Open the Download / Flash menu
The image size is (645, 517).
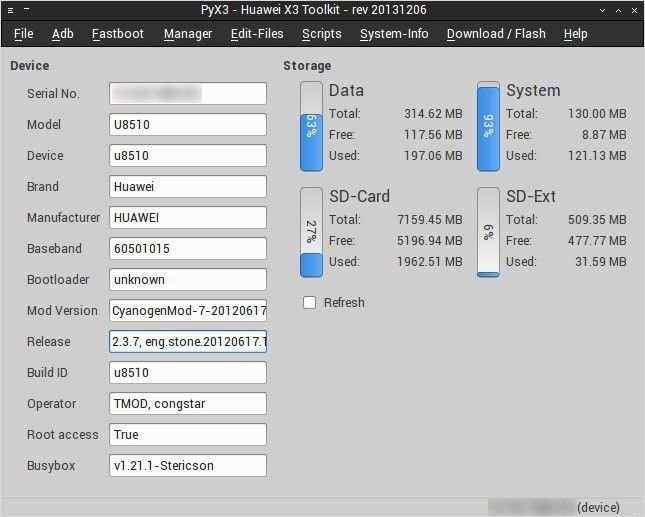point(496,34)
